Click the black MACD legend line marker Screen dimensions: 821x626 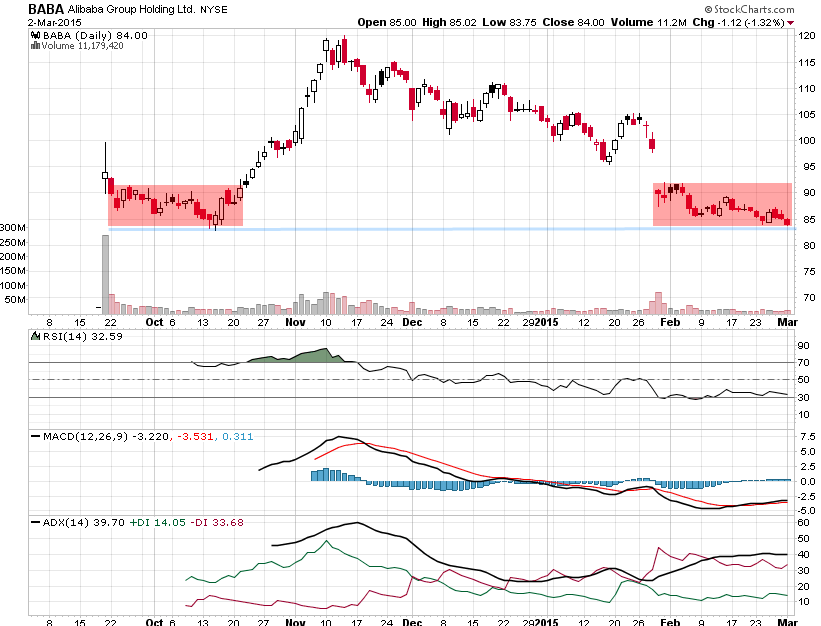click(36, 436)
